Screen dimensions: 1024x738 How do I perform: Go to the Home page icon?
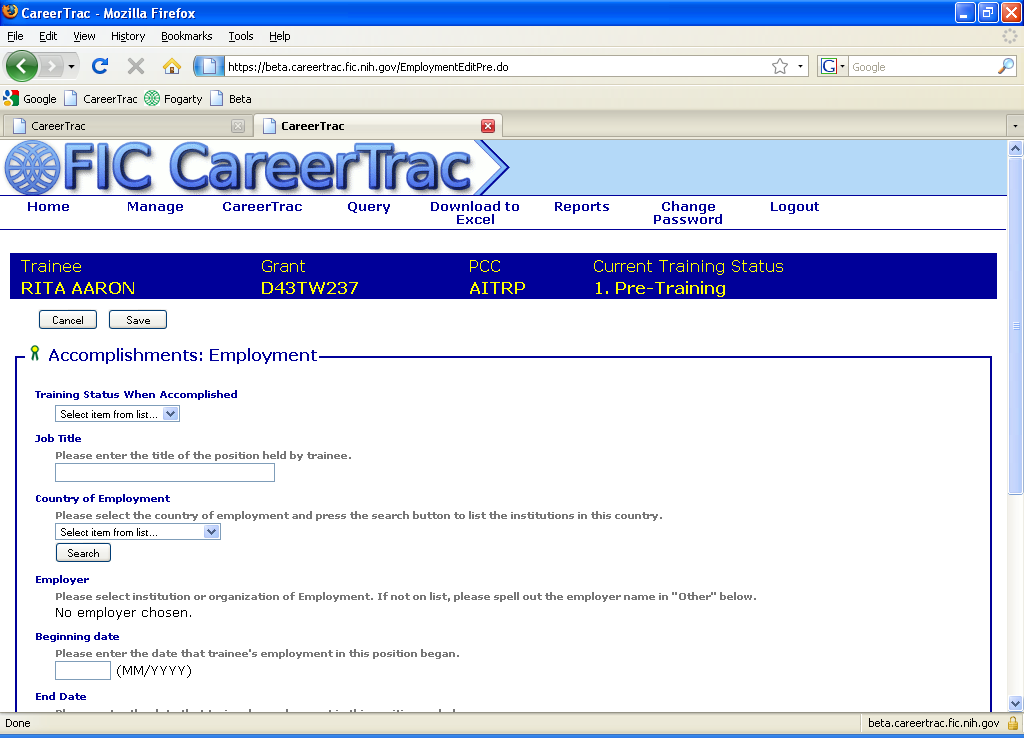coord(172,66)
